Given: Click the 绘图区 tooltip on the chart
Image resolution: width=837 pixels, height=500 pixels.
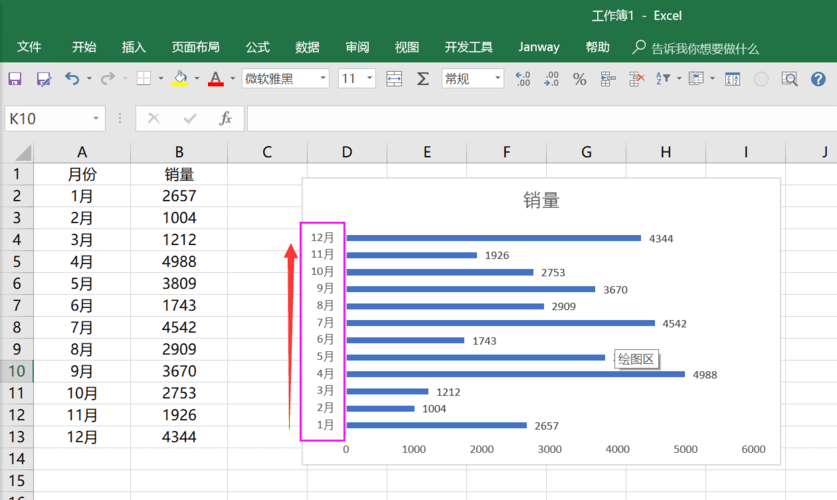Looking at the screenshot, I should (636, 359).
